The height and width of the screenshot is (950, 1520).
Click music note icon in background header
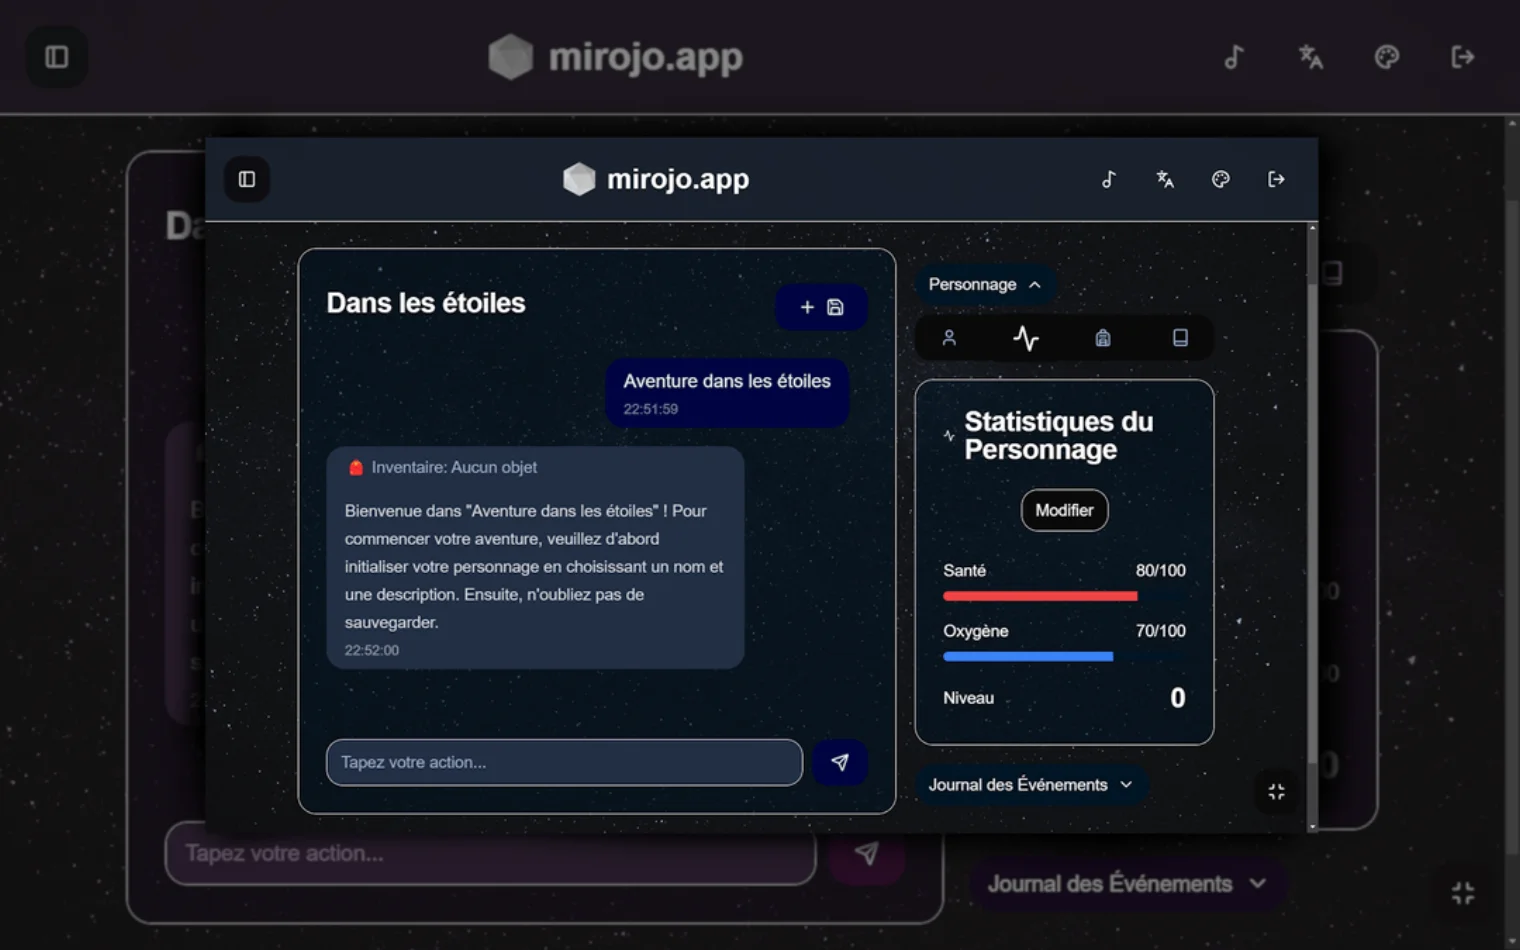click(1234, 57)
